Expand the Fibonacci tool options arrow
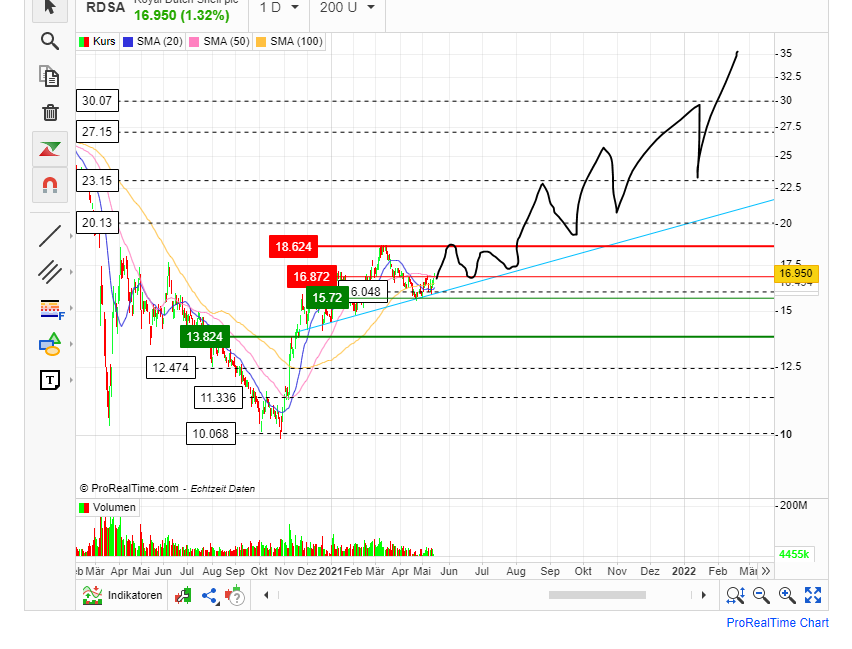Screen dimensions: 852x649 (x=71, y=309)
